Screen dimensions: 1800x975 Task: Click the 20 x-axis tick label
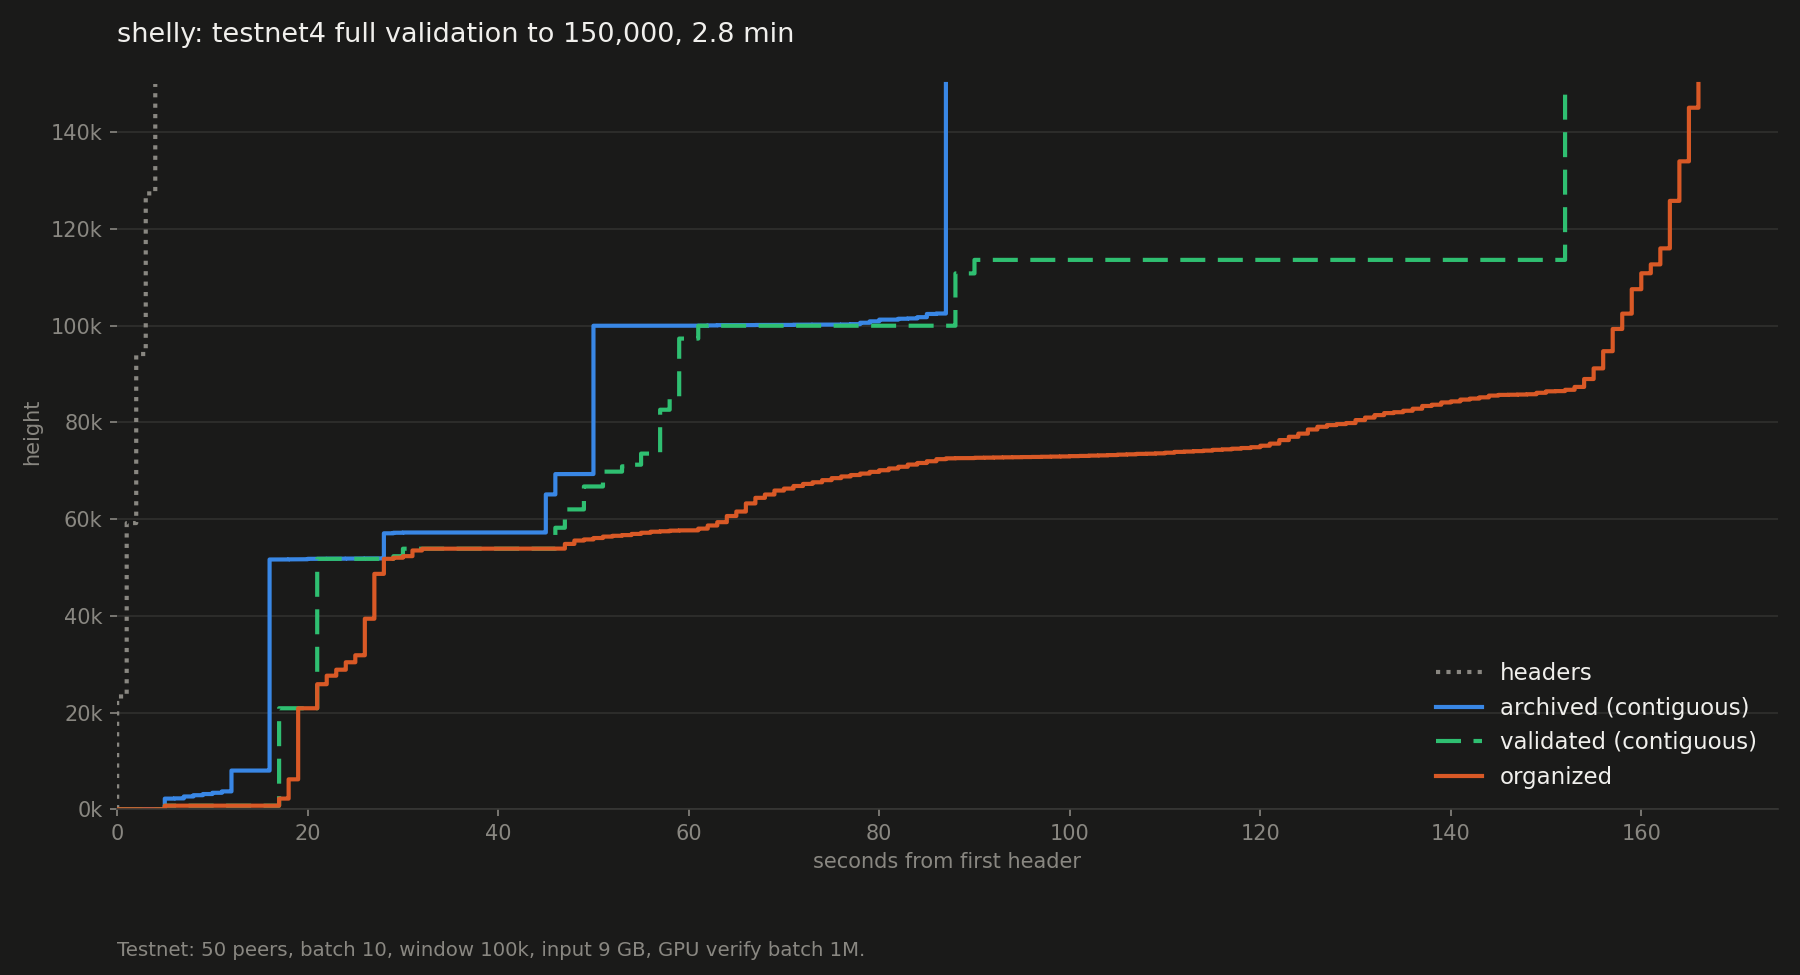(x=307, y=833)
